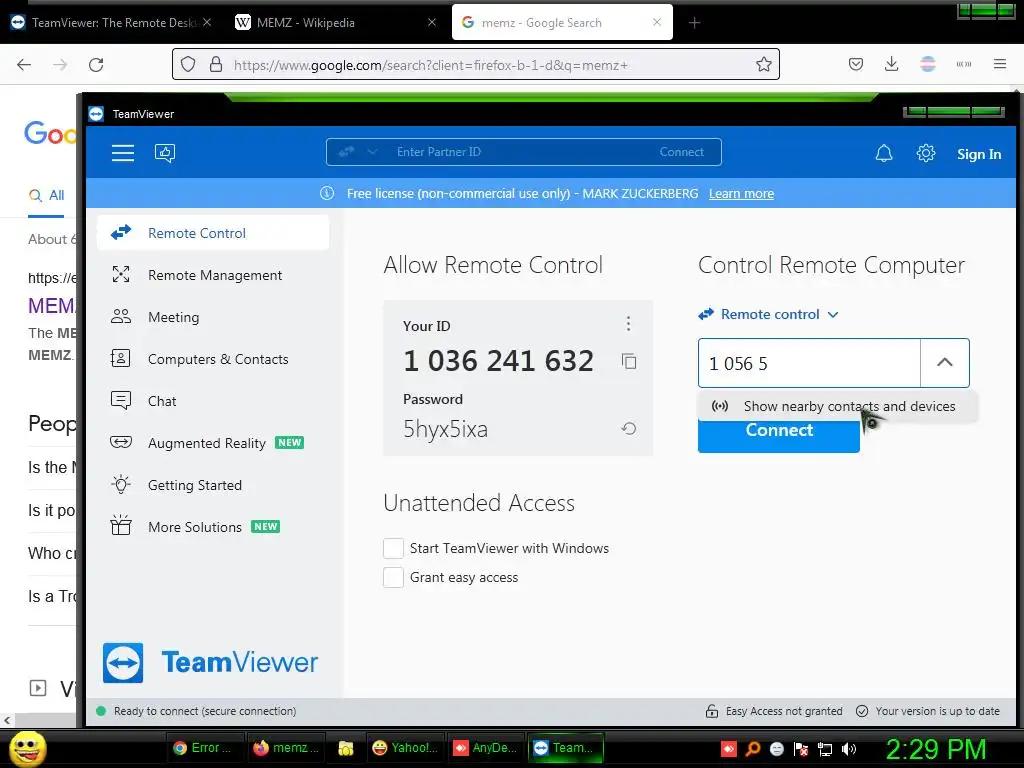Open the Firefox application menu
Viewport: 1024px width, 768px height.
[x=999, y=64]
